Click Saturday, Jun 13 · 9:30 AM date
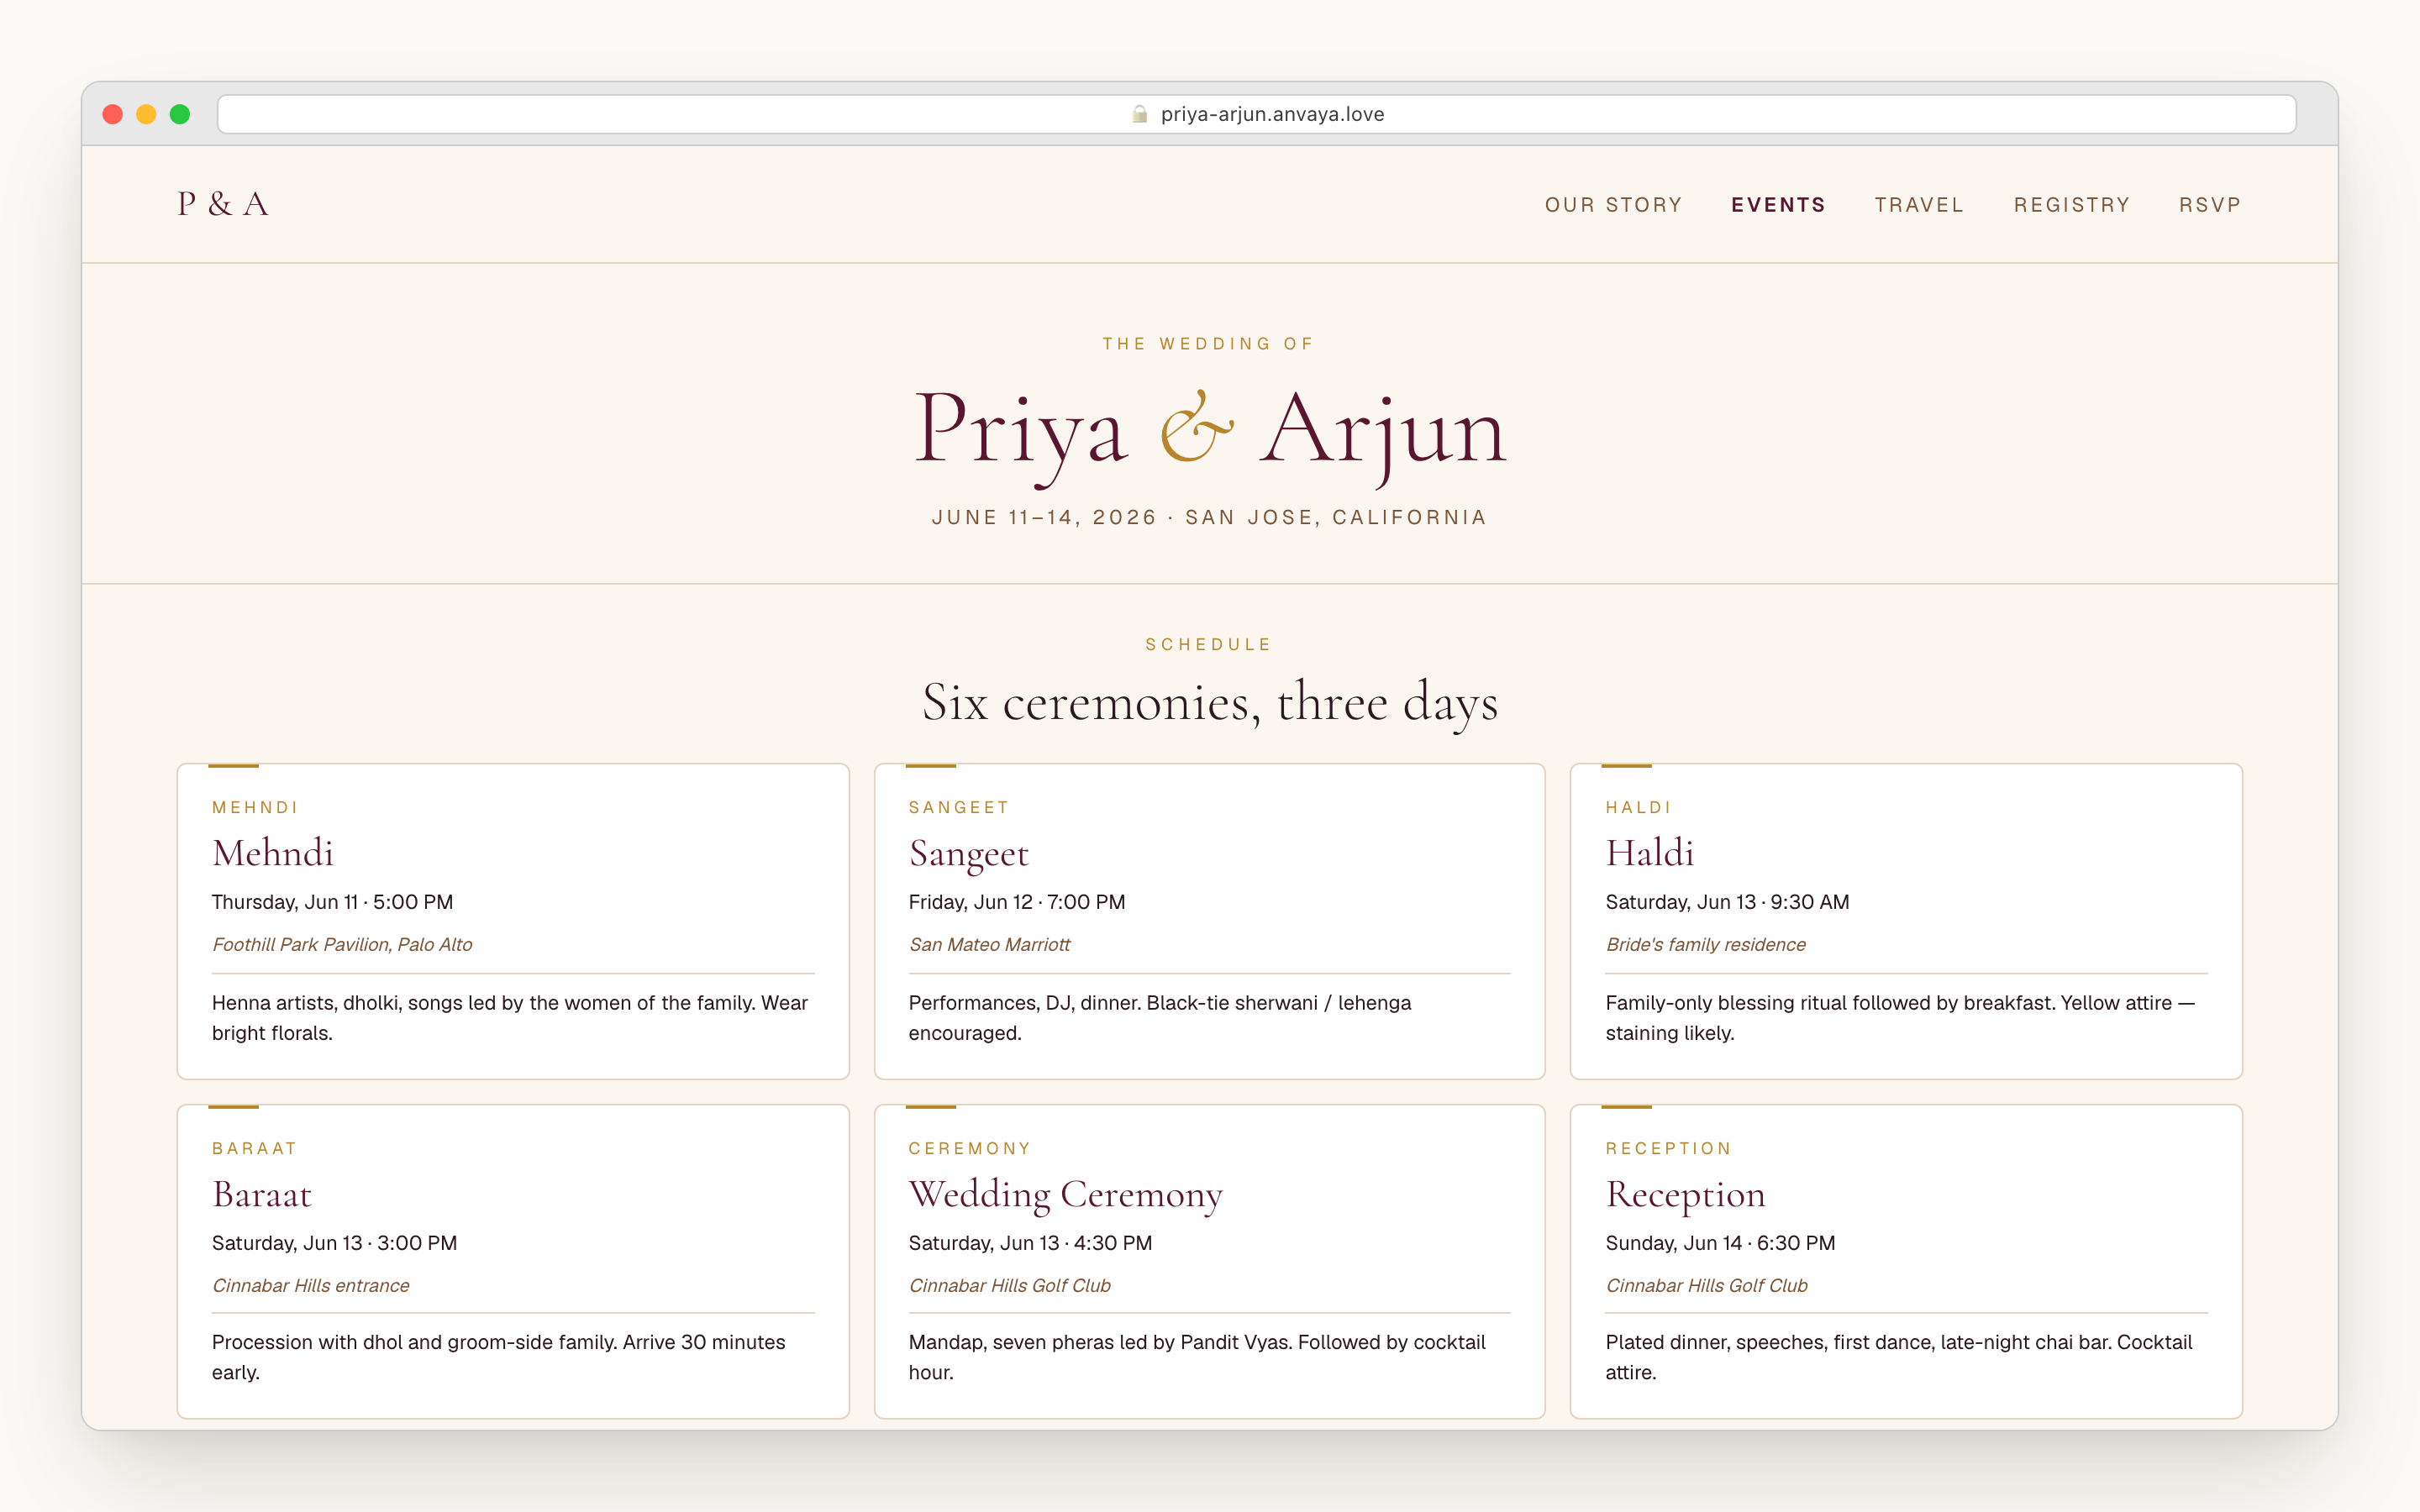This screenshot has height=1512, width=2420. tap(1727, 902)
